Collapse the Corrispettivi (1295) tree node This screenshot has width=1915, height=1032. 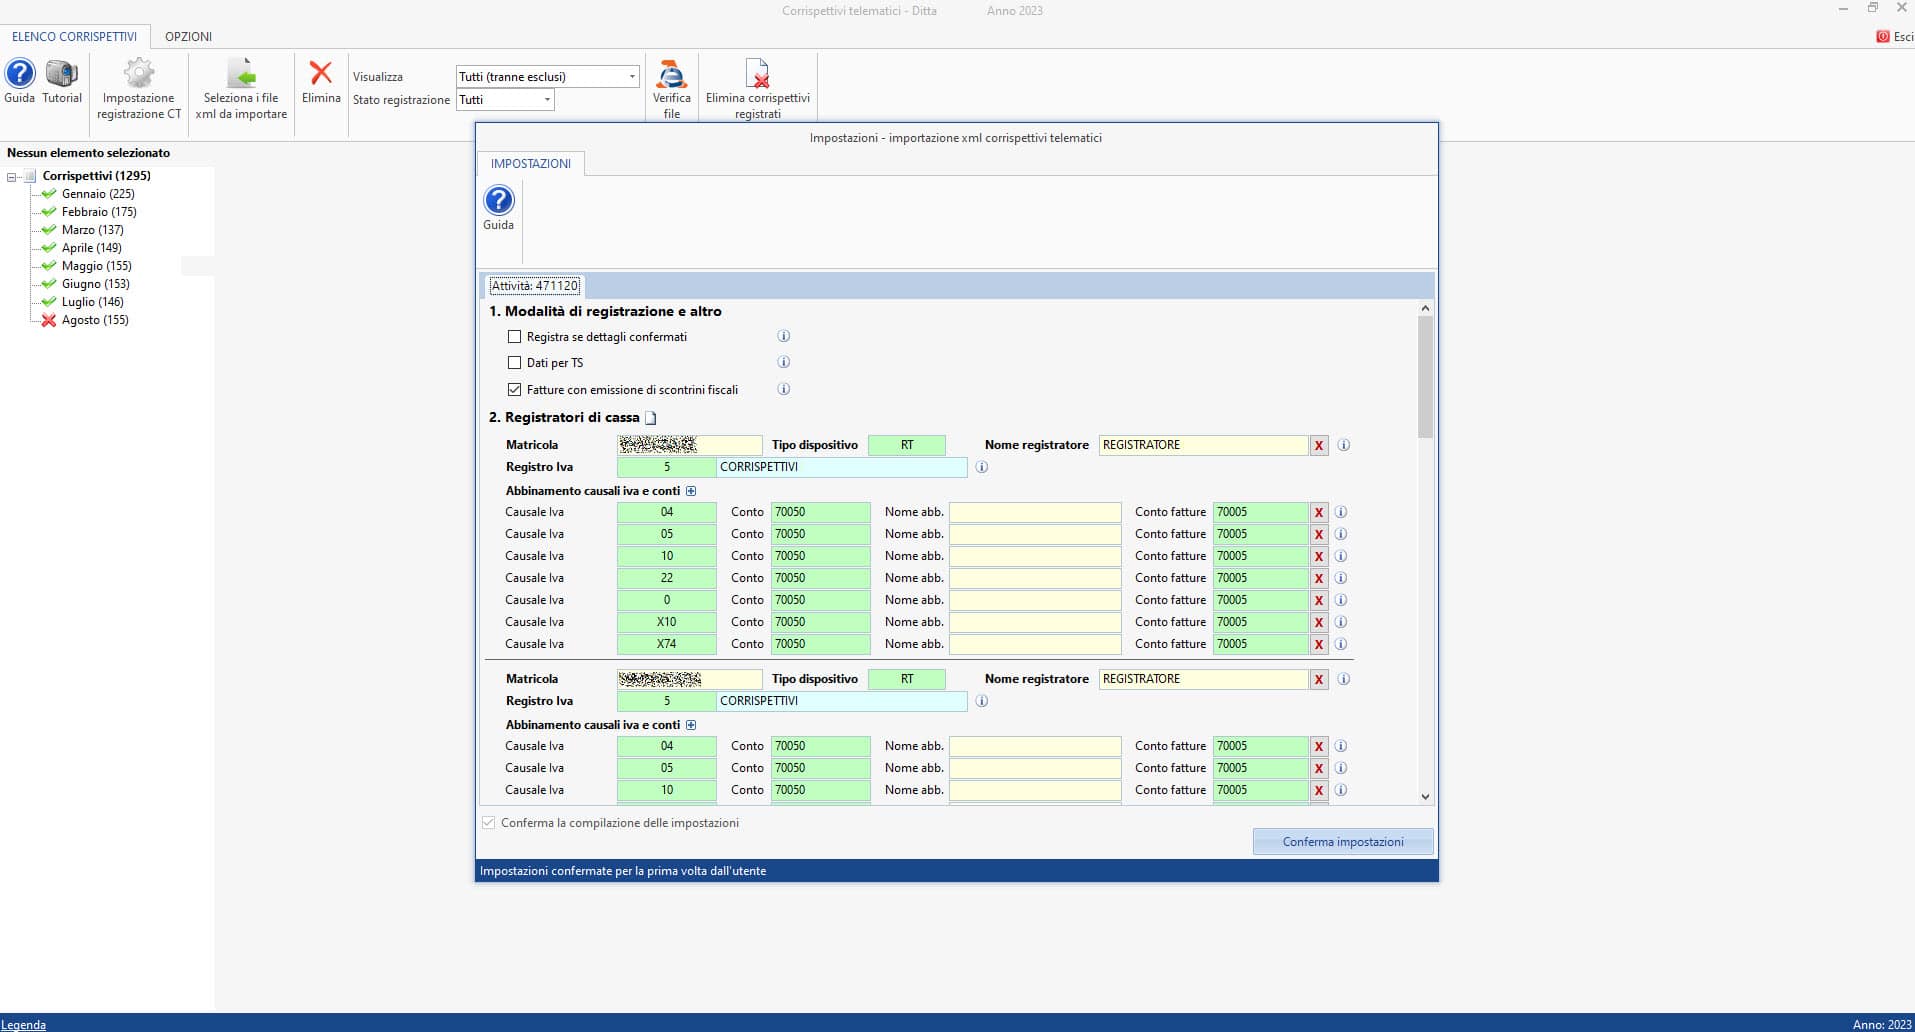coord(12,177)
